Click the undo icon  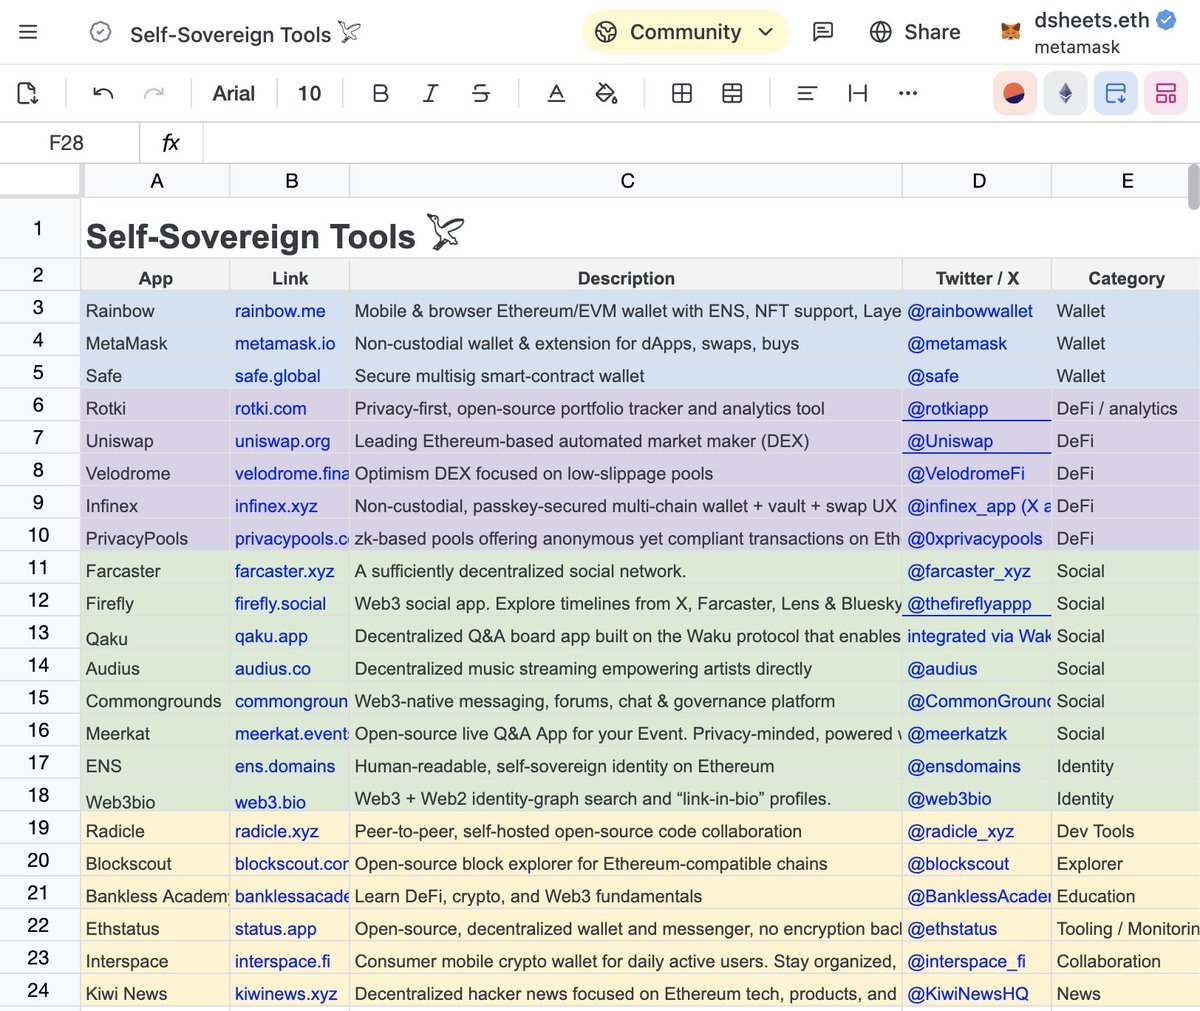coord(100,93)
